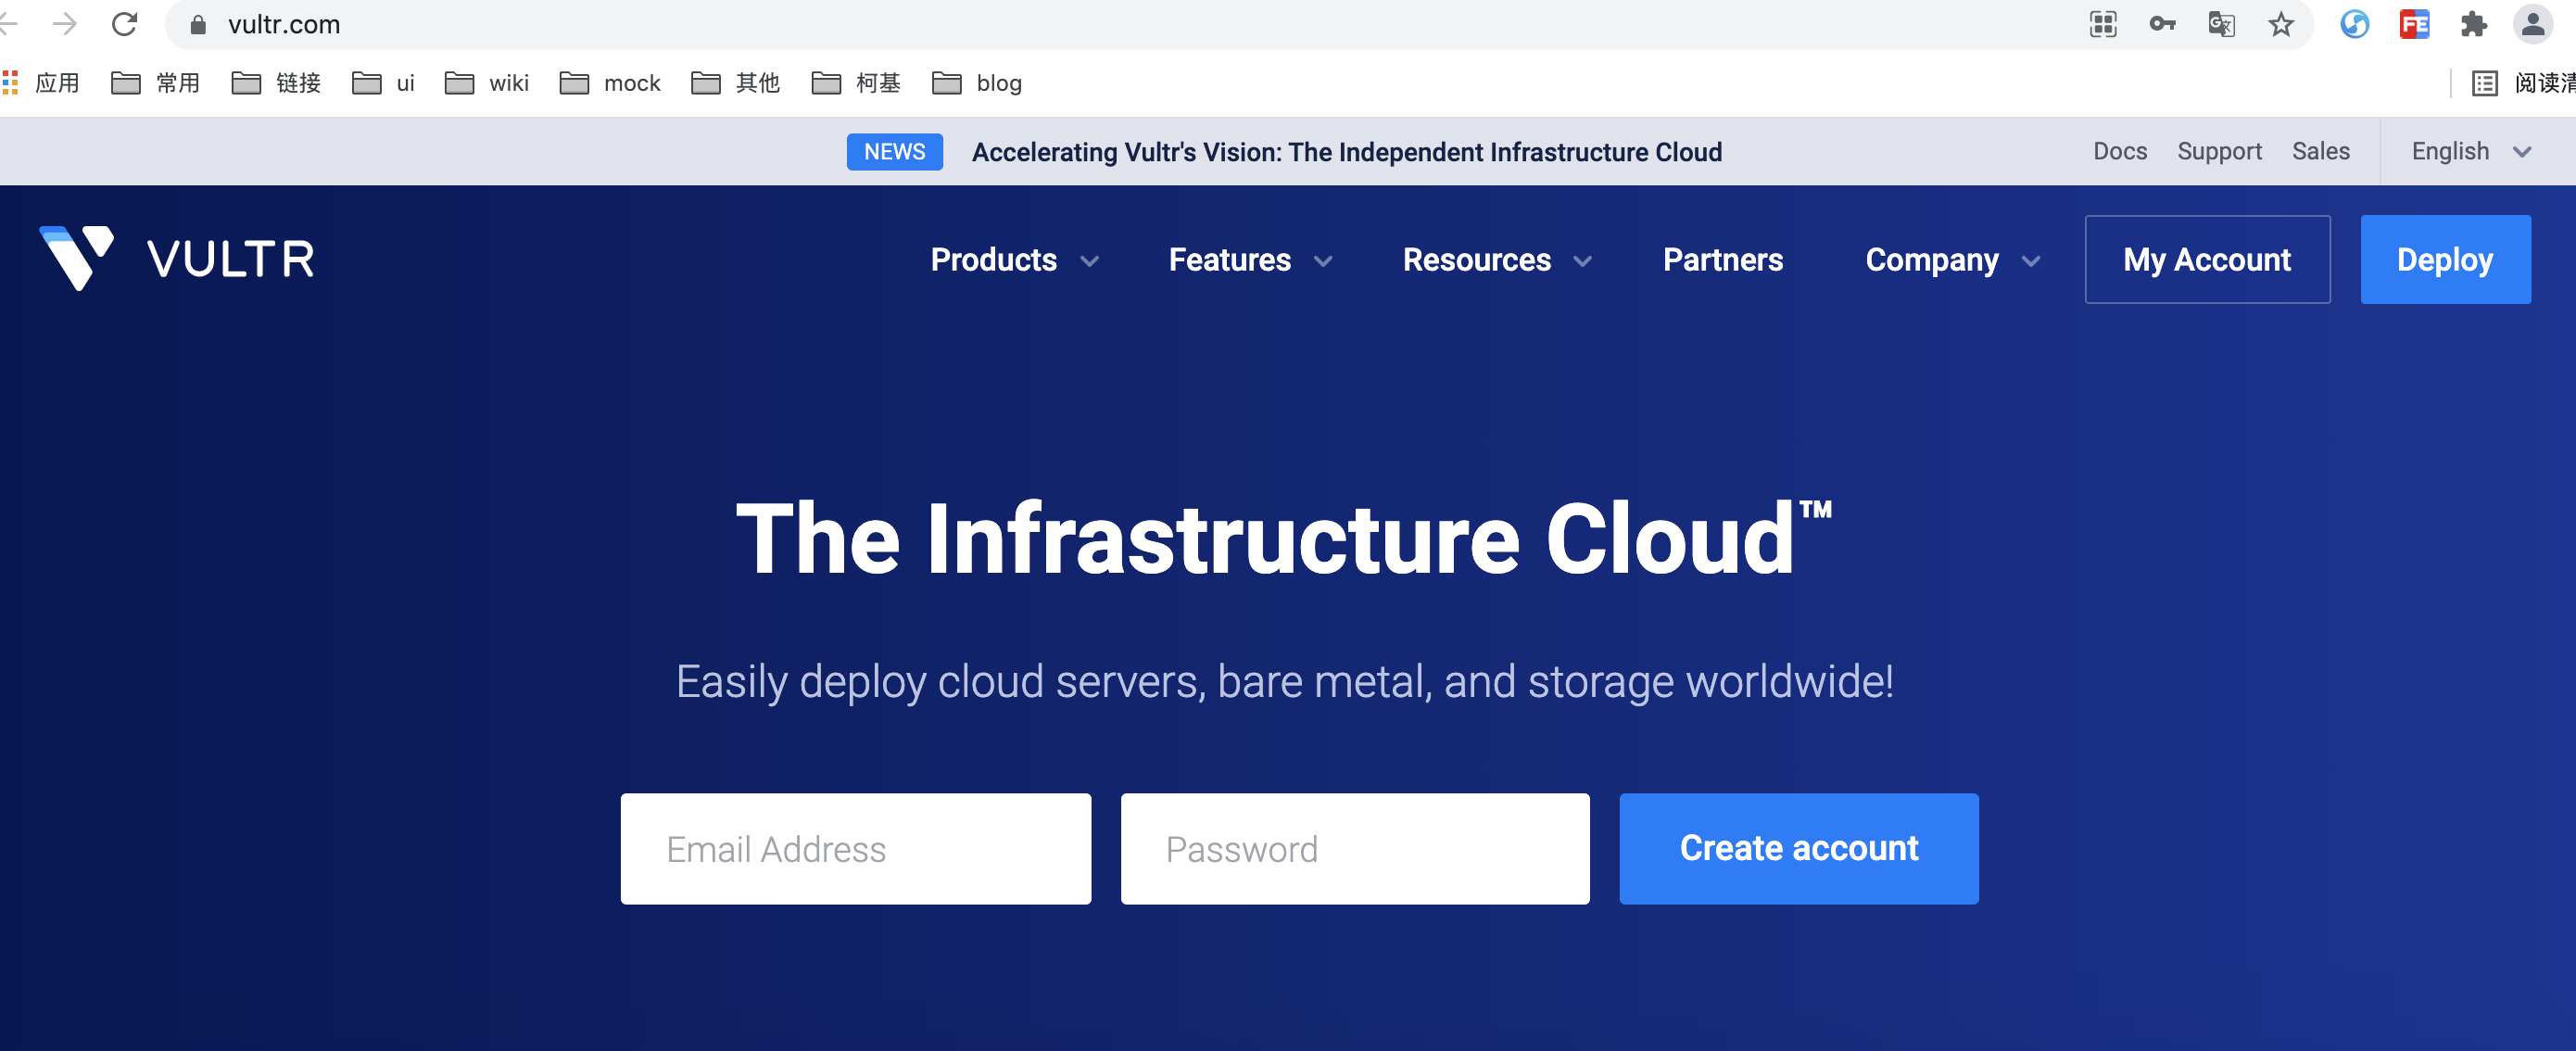Viewport: 2576px width, 1051px height.
Task: Open the Chrome profile avatar
Action: click(x=2532, y=24)
